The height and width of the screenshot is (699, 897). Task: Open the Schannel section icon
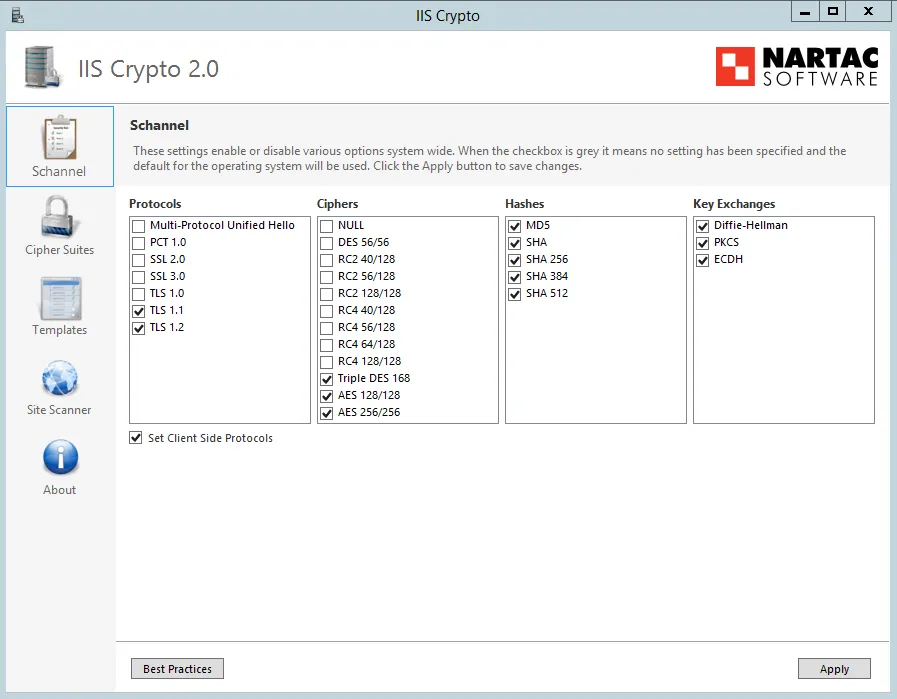pos(59,137)
